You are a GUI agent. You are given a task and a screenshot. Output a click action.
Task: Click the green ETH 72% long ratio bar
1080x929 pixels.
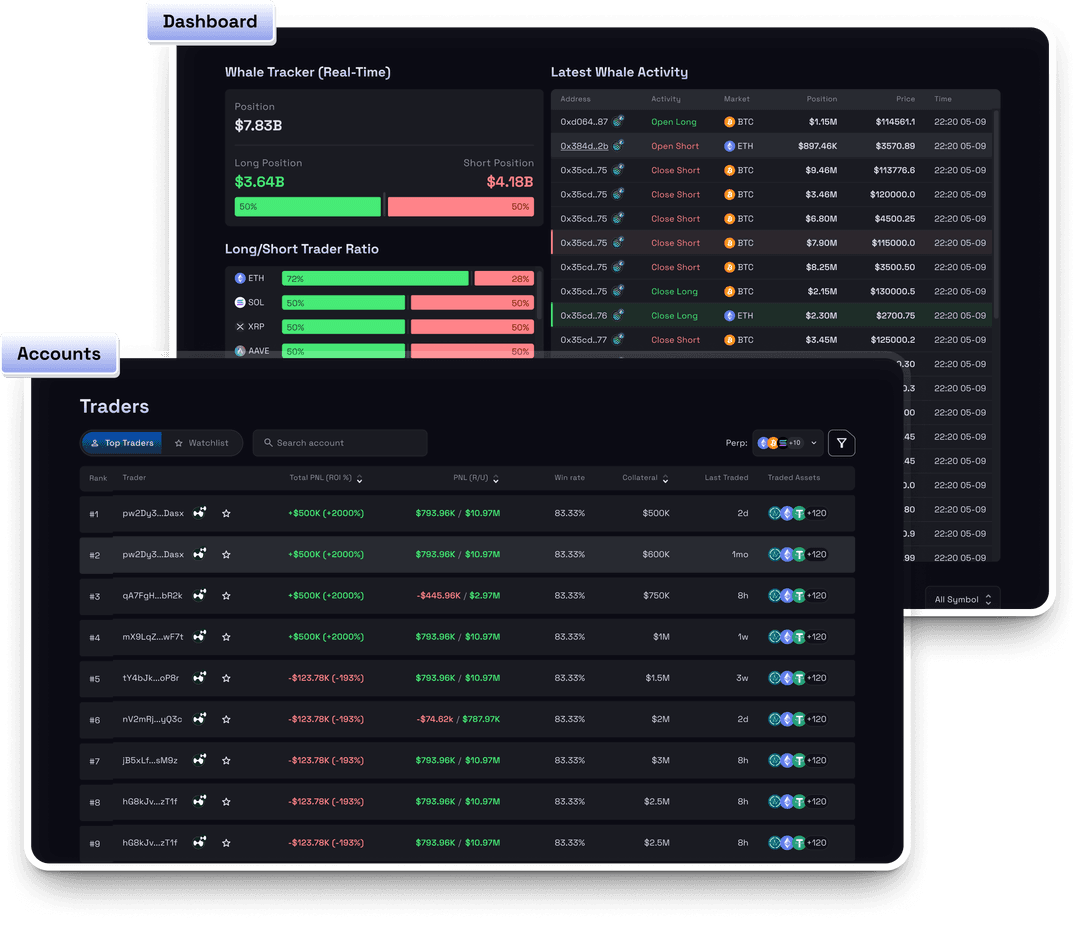pyautogui.click(x=374, y=279)
